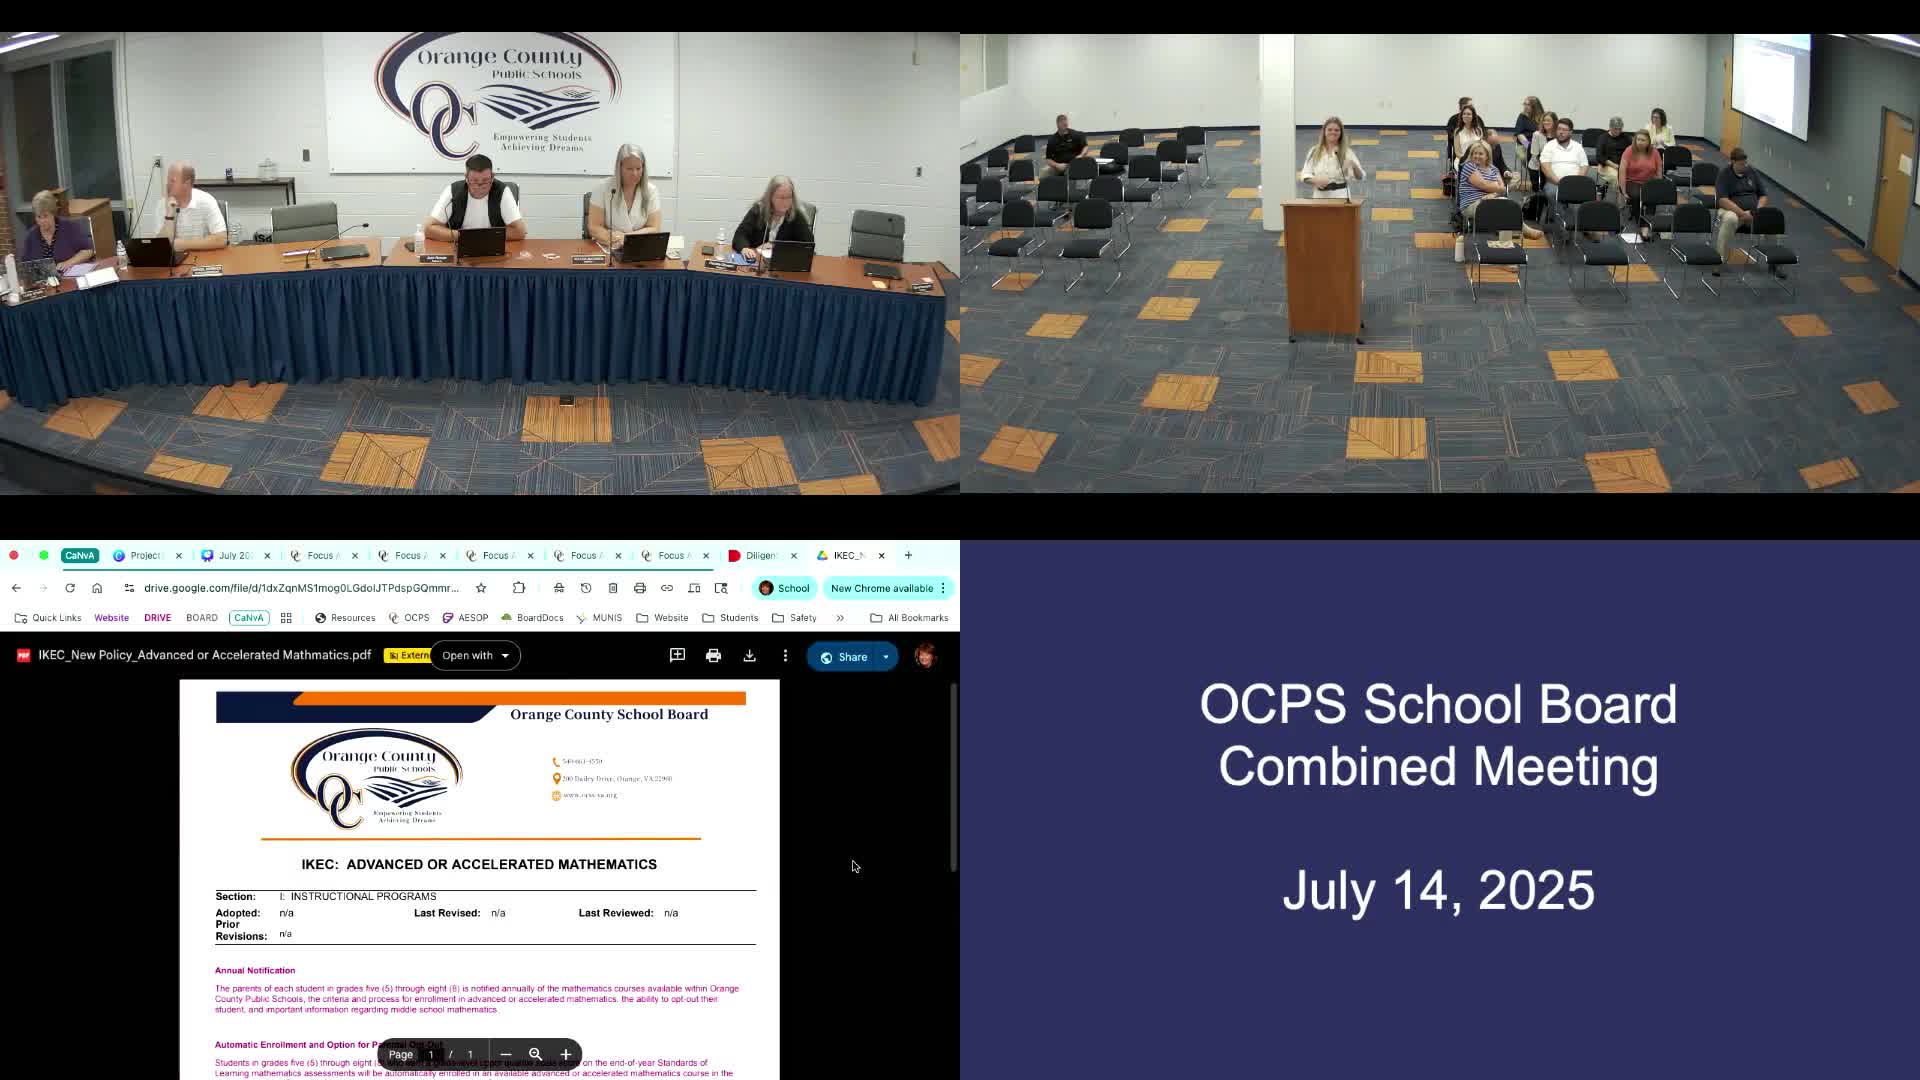Click the address bar URL
Screen dimensions: 1920x1080
300,588
